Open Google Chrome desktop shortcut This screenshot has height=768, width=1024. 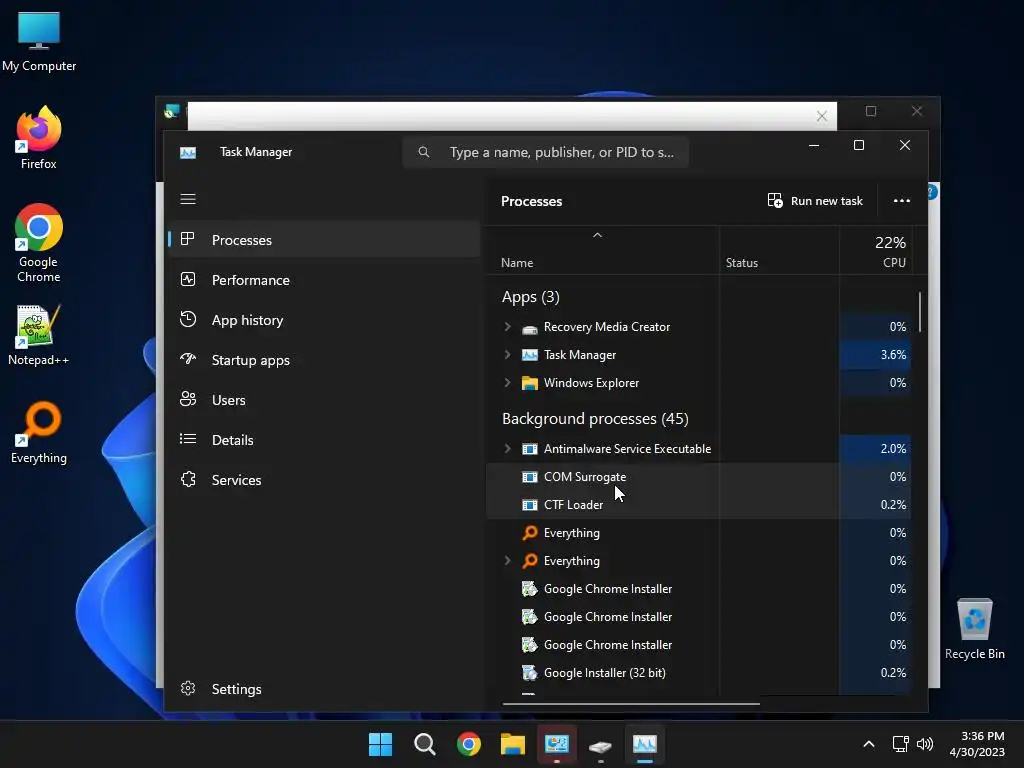(39, 243)
